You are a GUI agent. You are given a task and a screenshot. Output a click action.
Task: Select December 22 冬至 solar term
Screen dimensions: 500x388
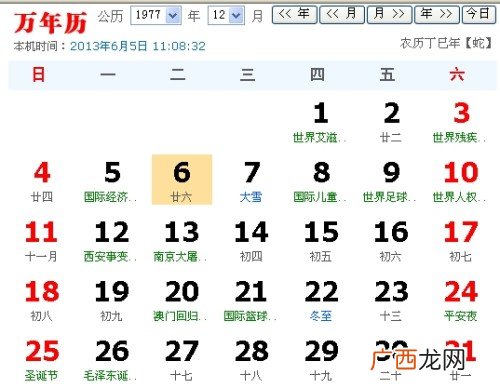321,301
